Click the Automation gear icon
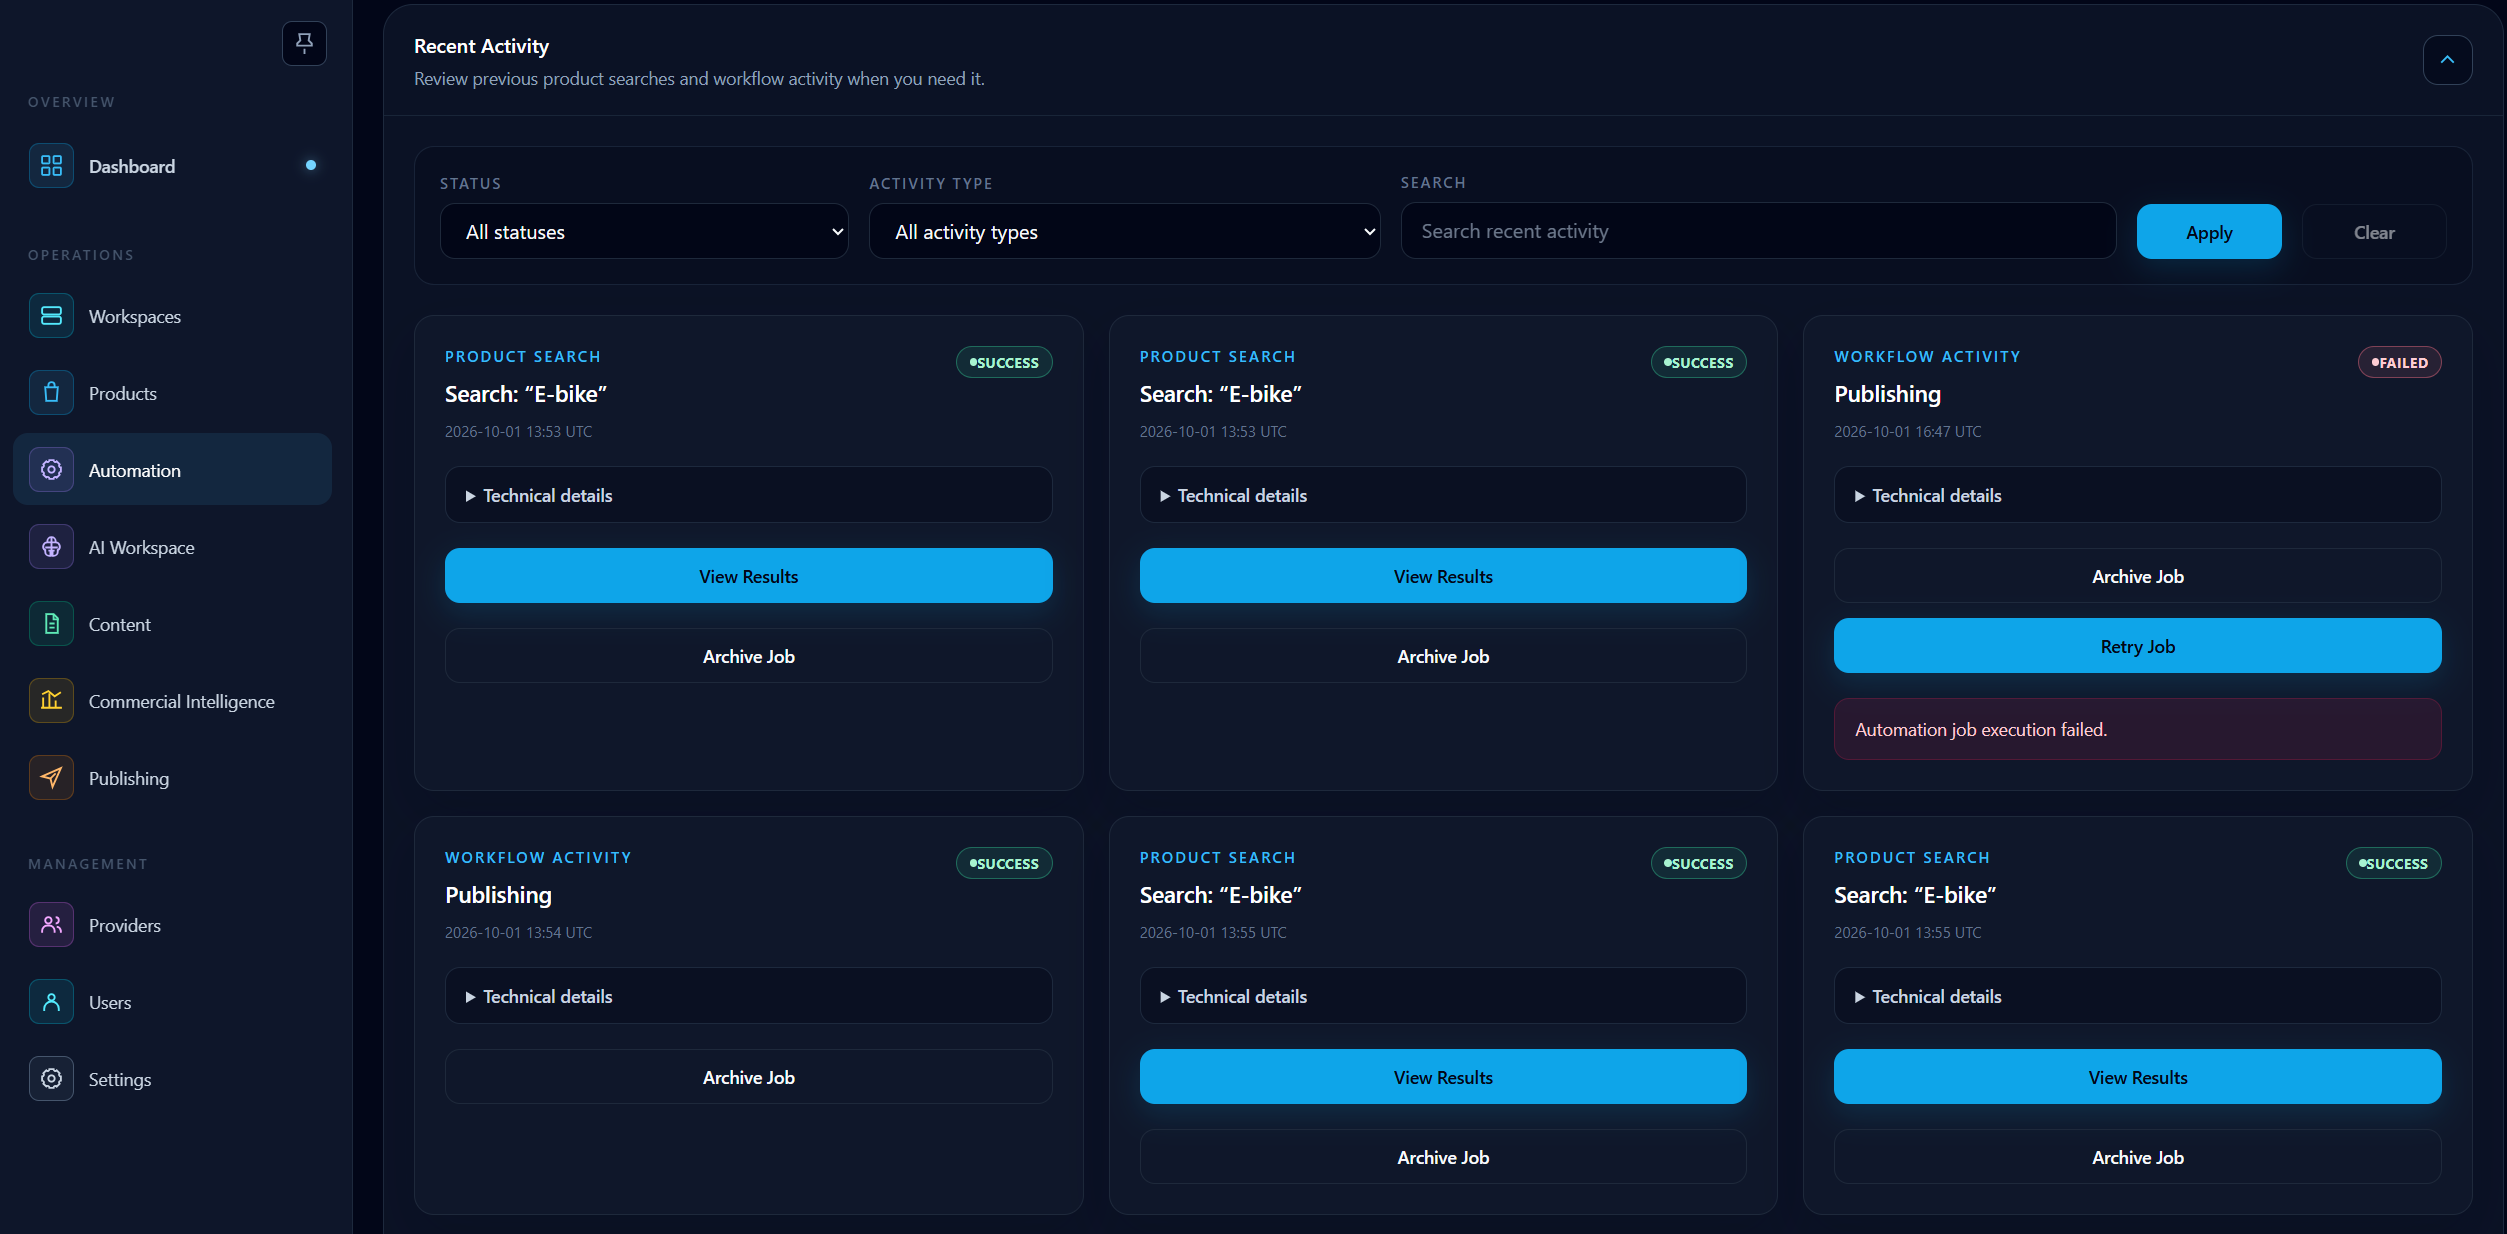Image resolution: width=2507 pixels, height=1234 pixels. pos(51,470)
